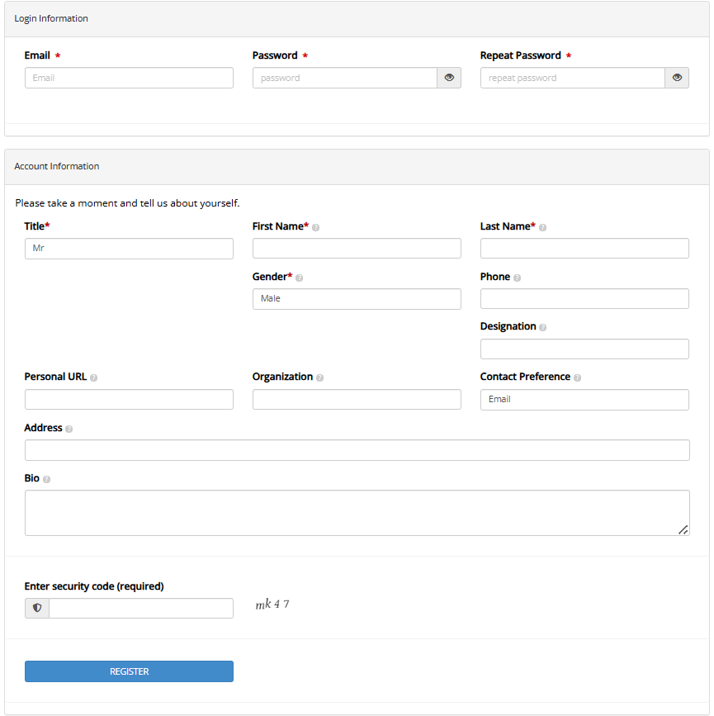Click the Organization help icon
The width and height of the screenshot is (714, 716).
pos(320,378)
